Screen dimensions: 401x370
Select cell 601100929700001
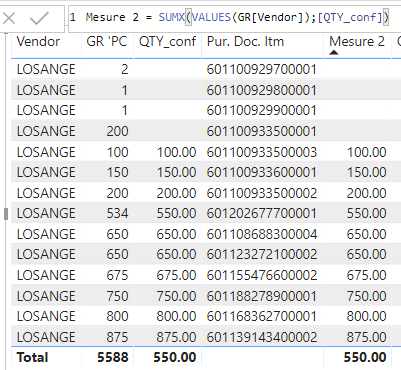point(261,69)
